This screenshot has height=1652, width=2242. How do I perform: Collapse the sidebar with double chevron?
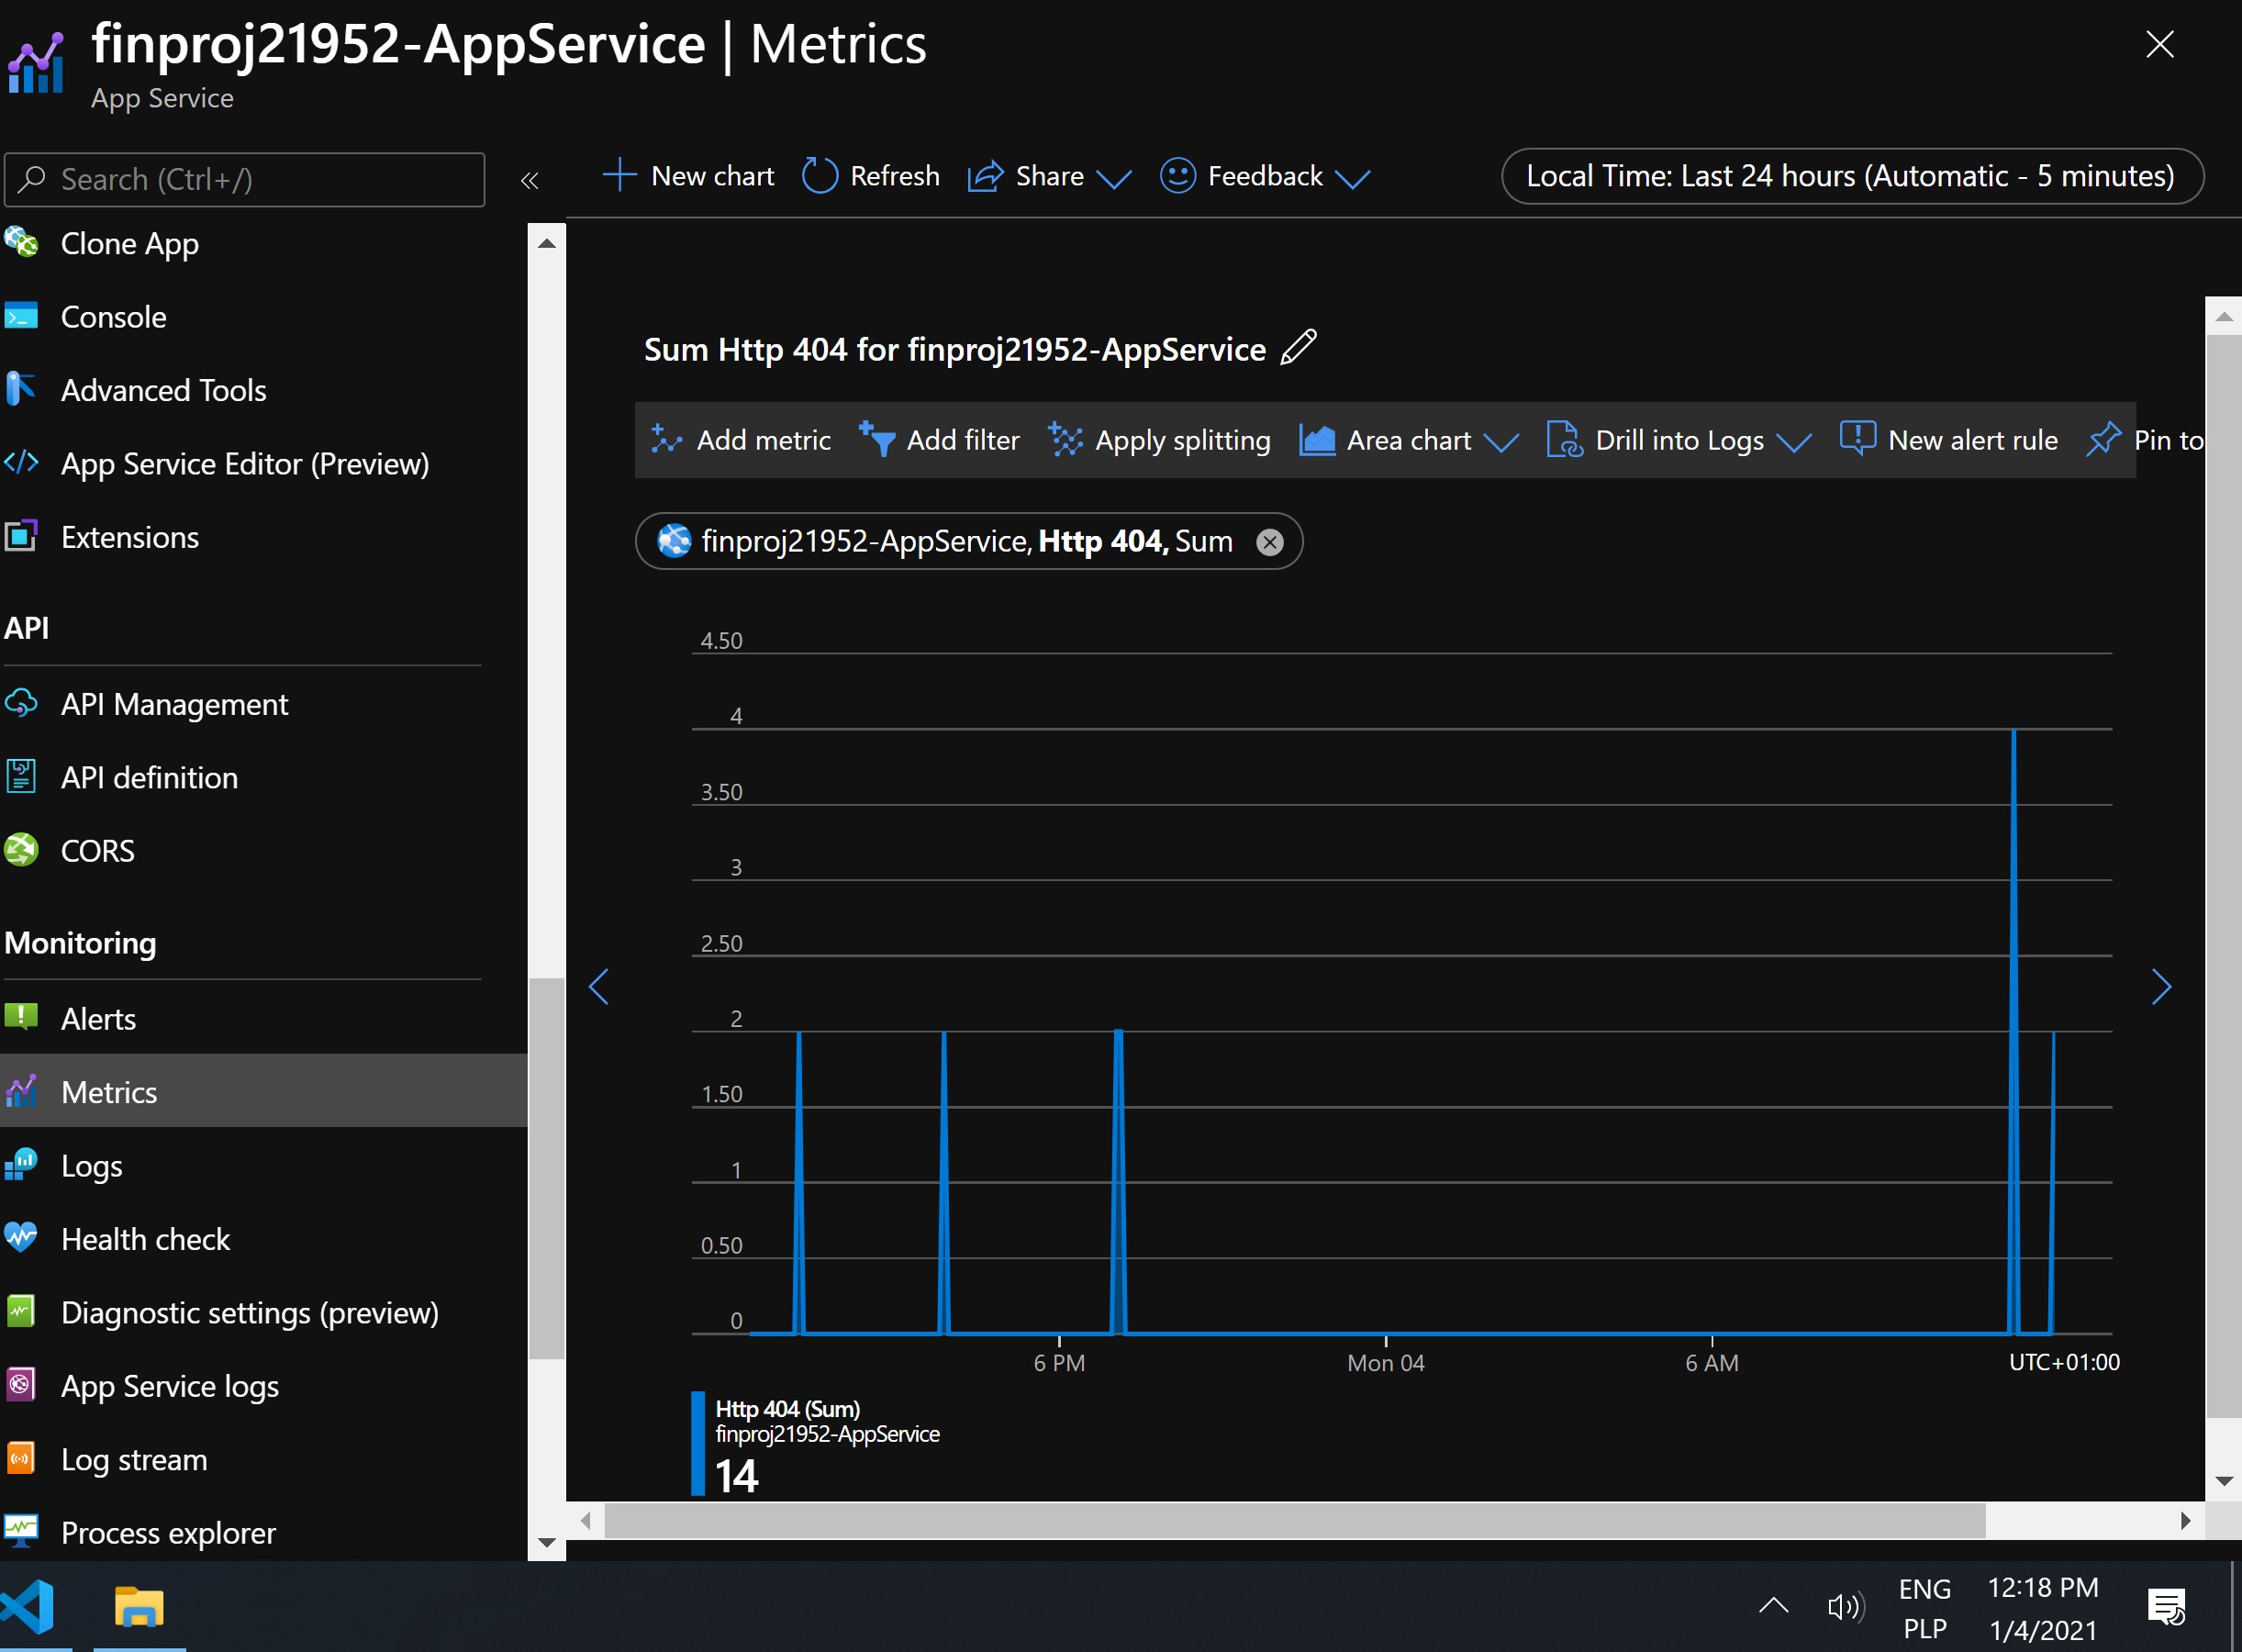pyautogui.click(x=529, y=180)
